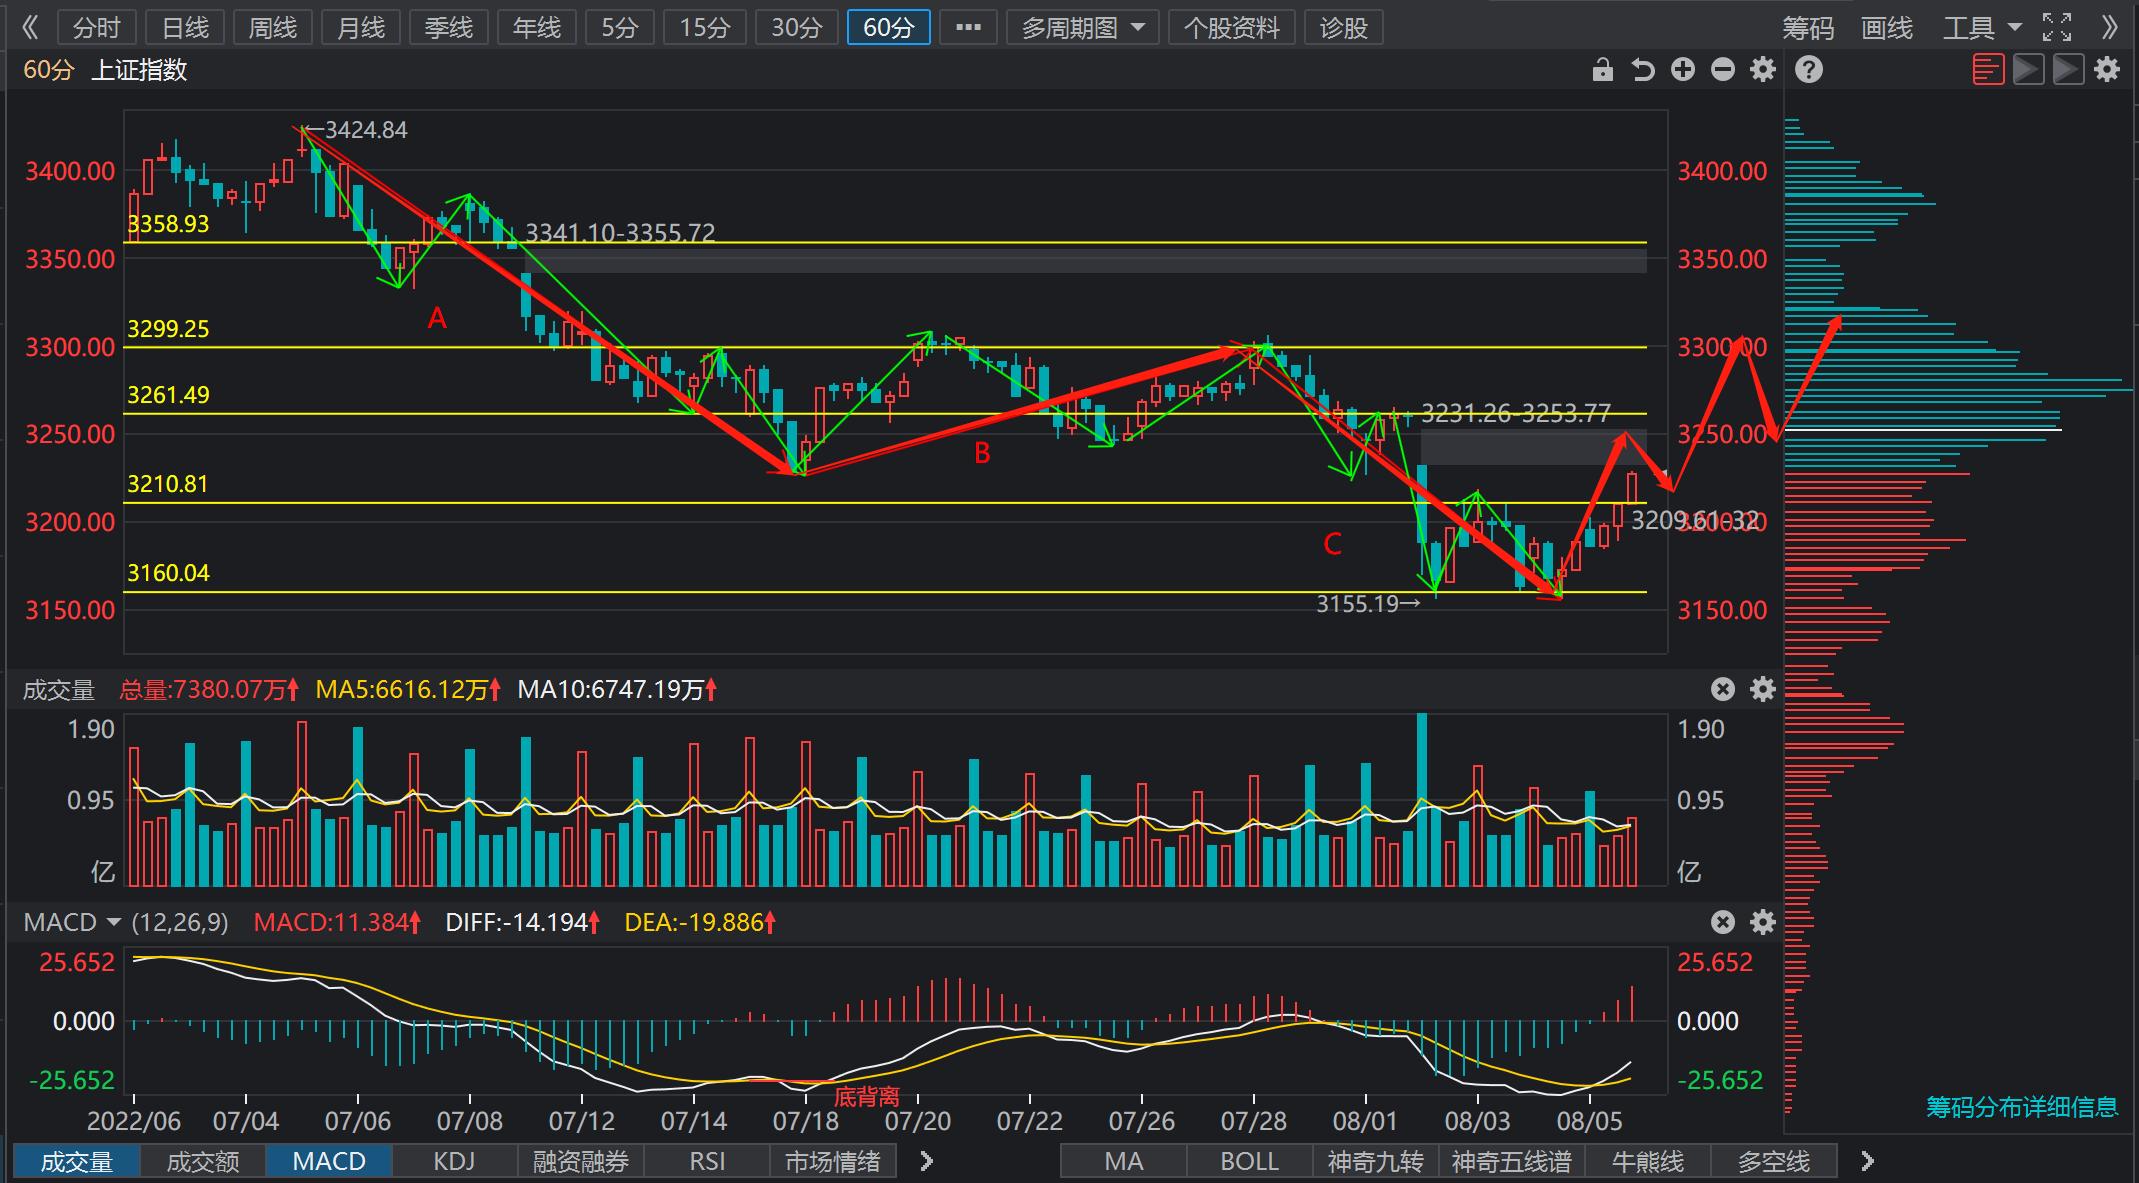Switch to 日线 daily chart
Image resolution: width=2139 pixels, height=1183 pixels.
(185, 27)
